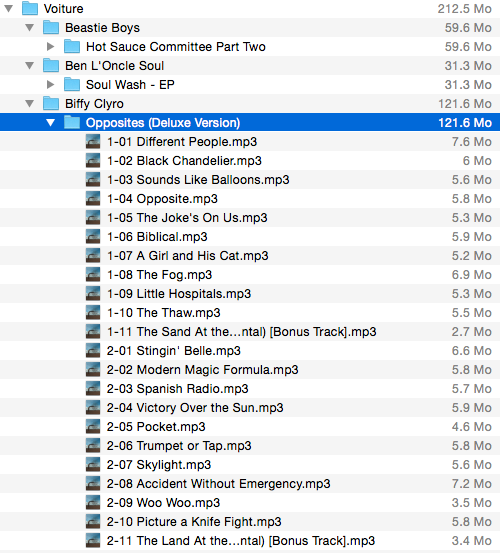The width and height of the screenshot is (500, 553).
Task: Click 1-09 Little Hospitals.mp3 artwork icon
Action: point(93,294)
